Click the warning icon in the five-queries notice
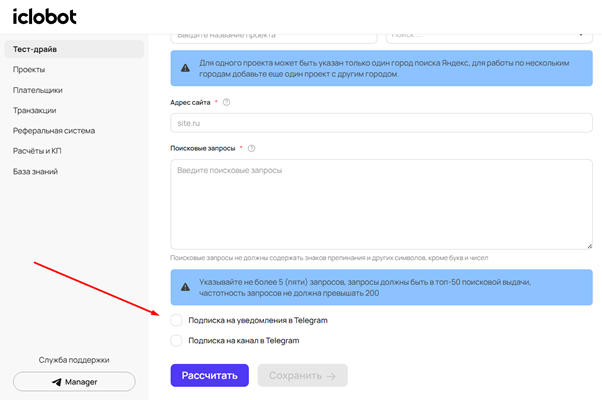Screen dimensions: 602x400 coord(186,288)
